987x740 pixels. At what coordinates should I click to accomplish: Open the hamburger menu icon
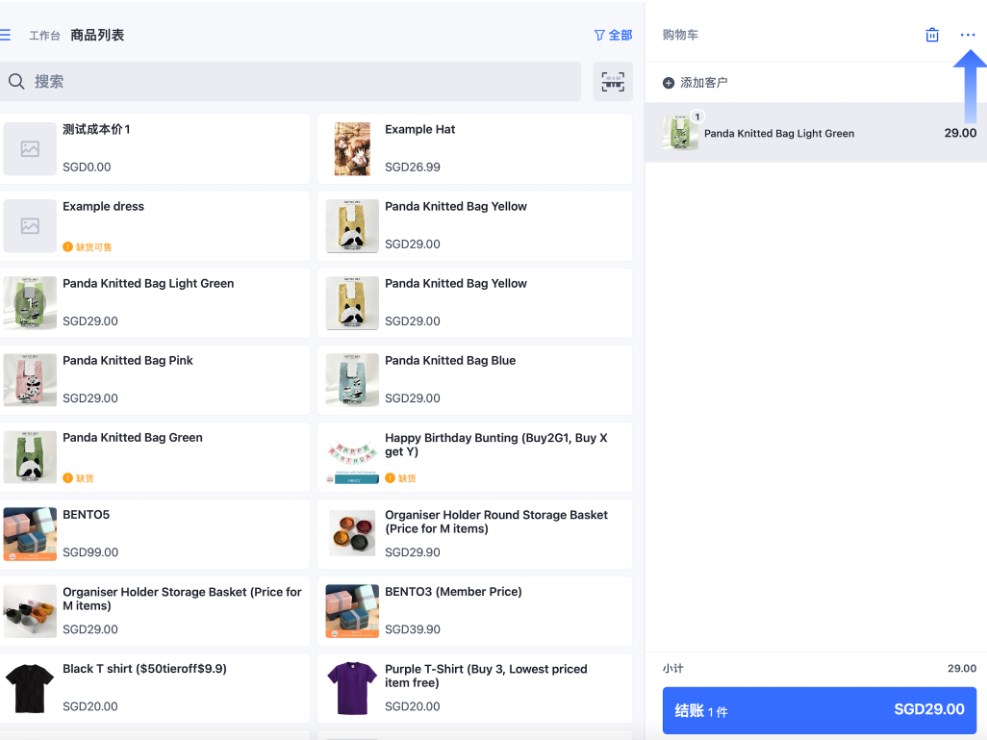(x=5, y=35)
